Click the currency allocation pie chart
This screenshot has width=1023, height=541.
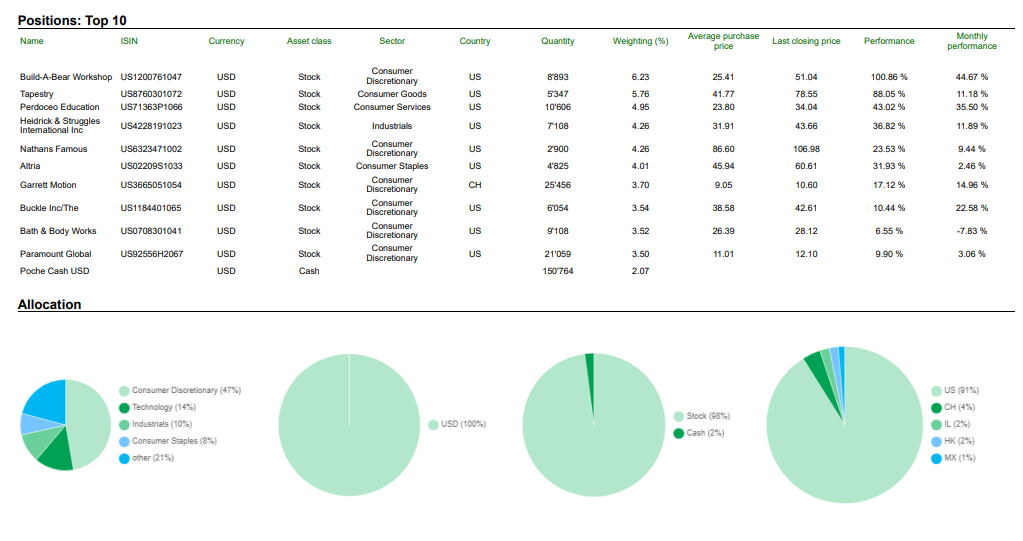coord(349,425)
